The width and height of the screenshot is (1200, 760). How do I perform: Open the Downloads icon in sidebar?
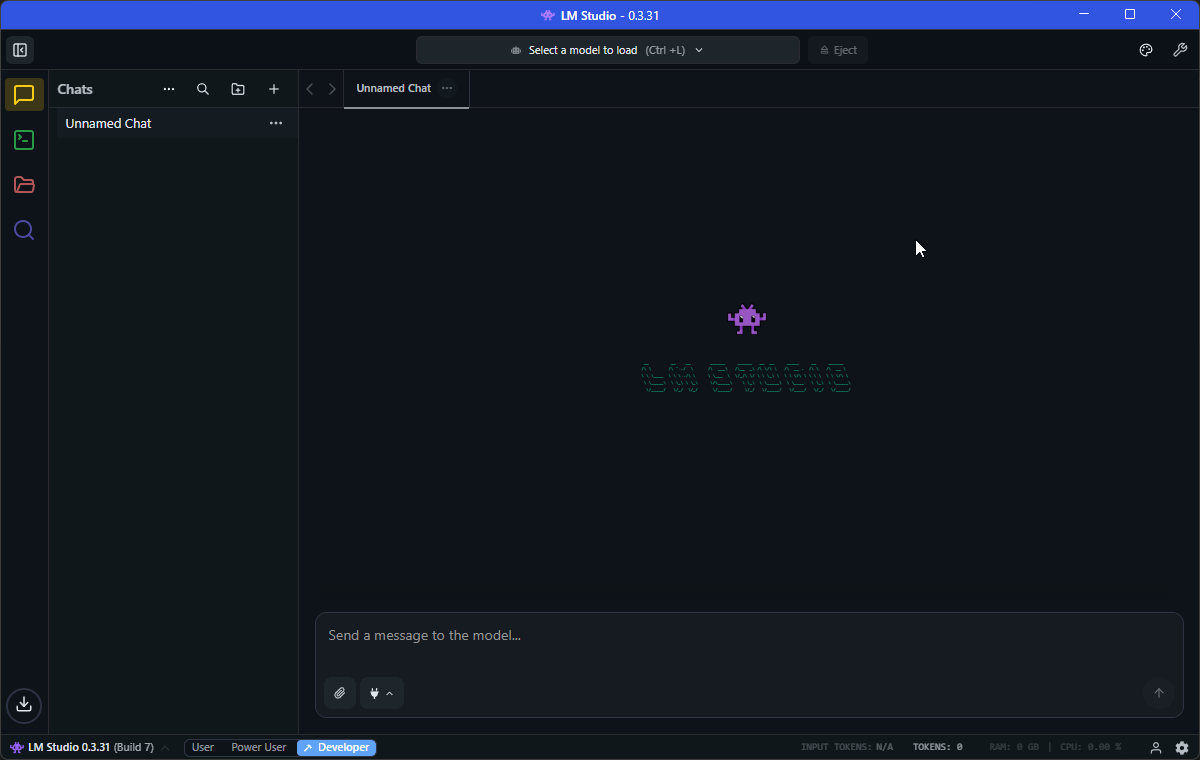point(24,704)
